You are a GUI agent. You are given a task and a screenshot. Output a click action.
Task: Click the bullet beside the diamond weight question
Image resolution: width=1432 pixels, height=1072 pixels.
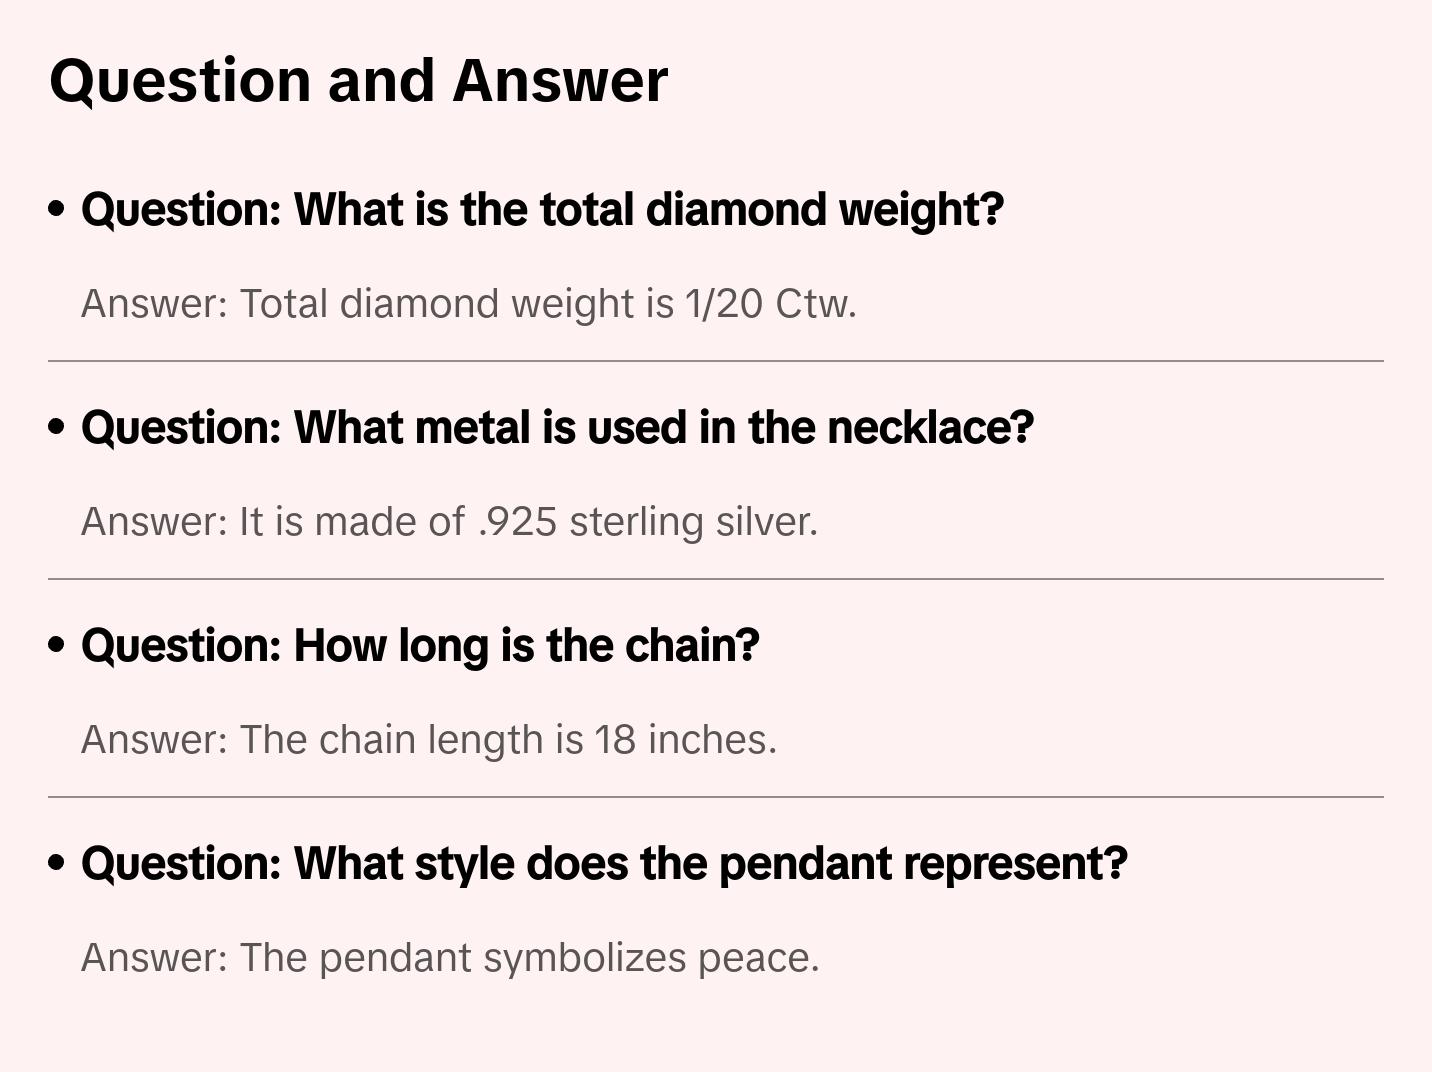click(57, 209)
